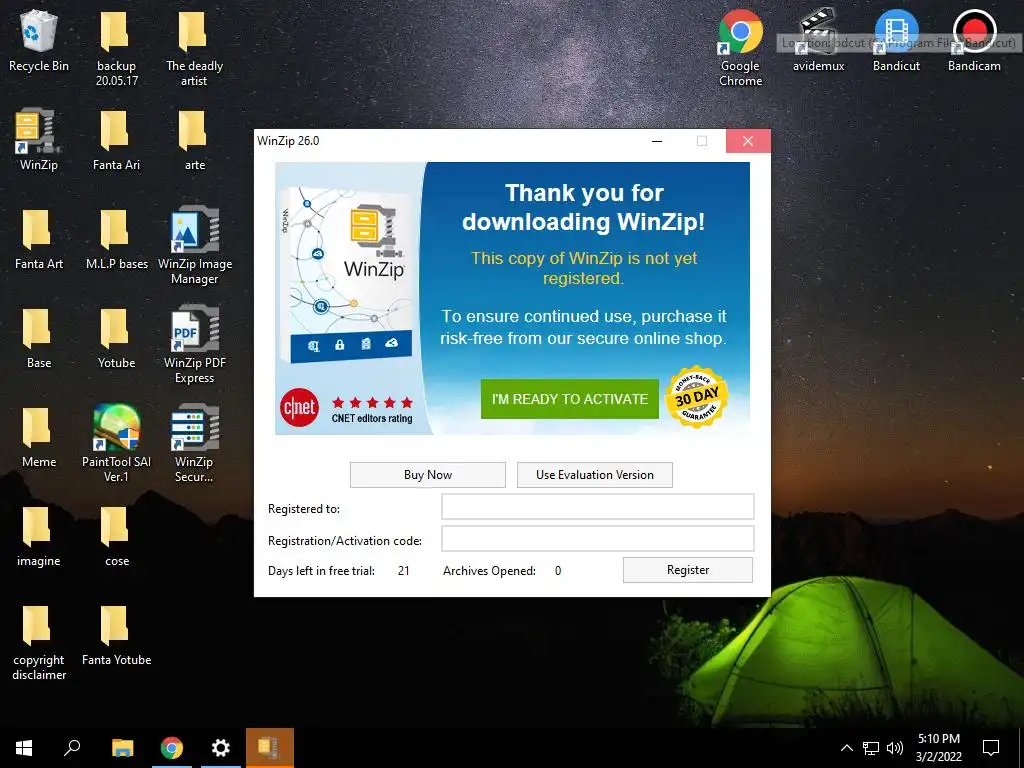Open the volume control in tray
1024x768 pixels.
click(x=895, y=748)
